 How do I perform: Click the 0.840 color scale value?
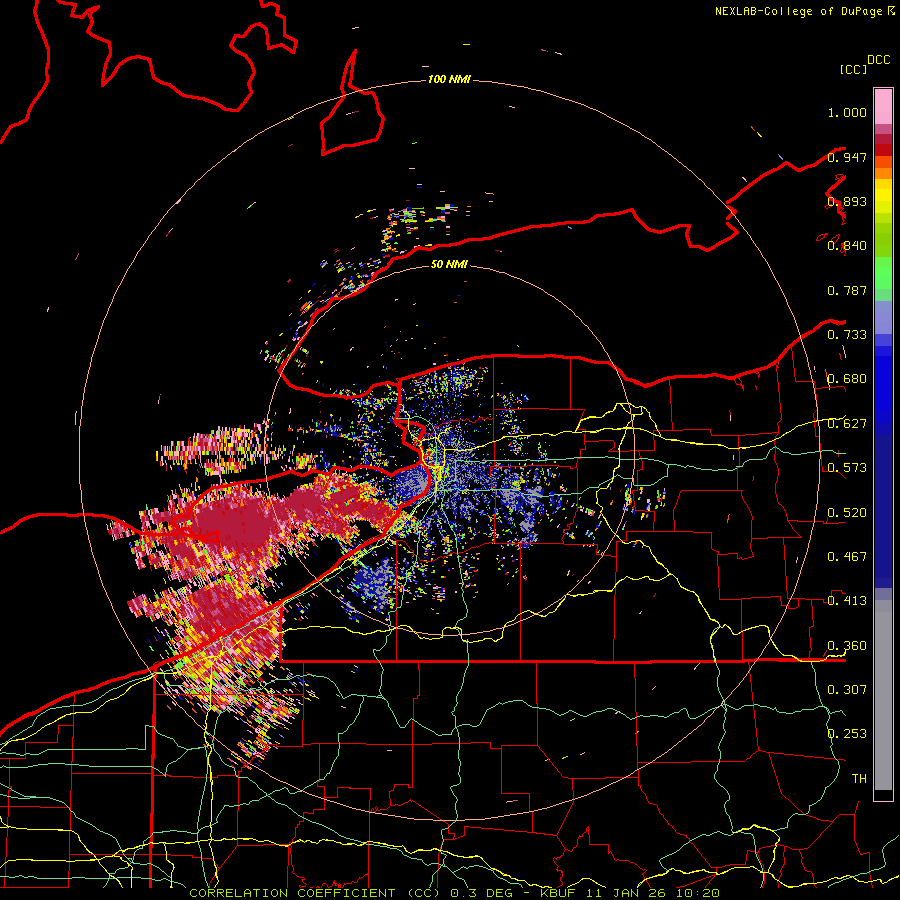(x=847, y=246)
